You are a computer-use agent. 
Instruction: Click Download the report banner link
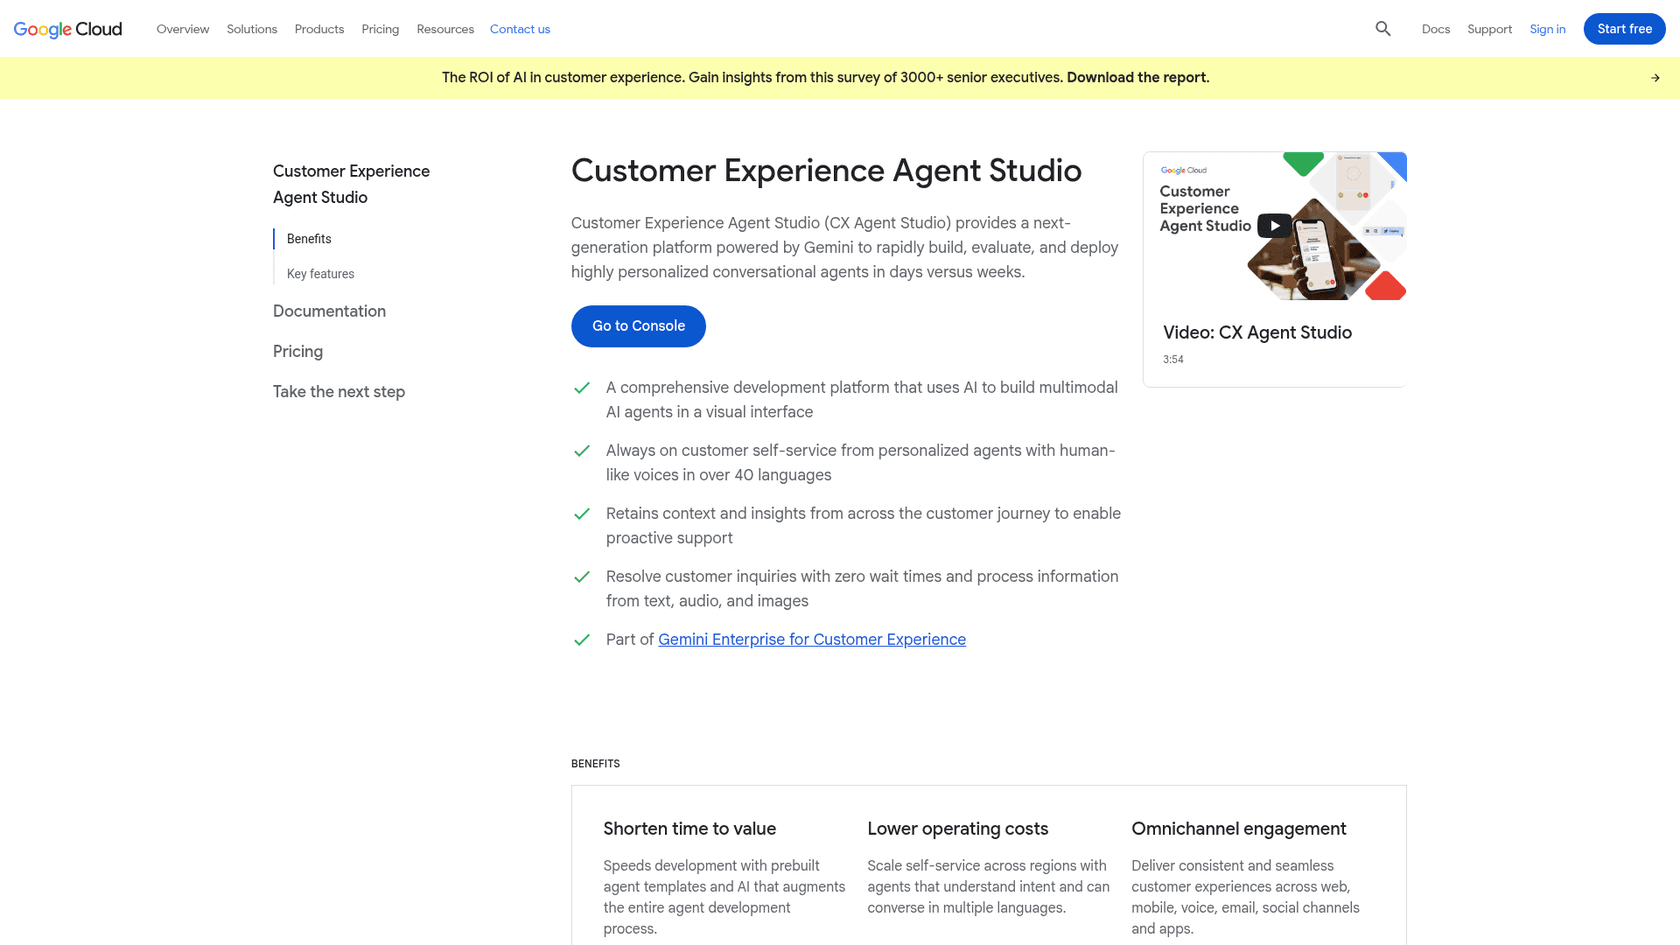pos(1138,78)
